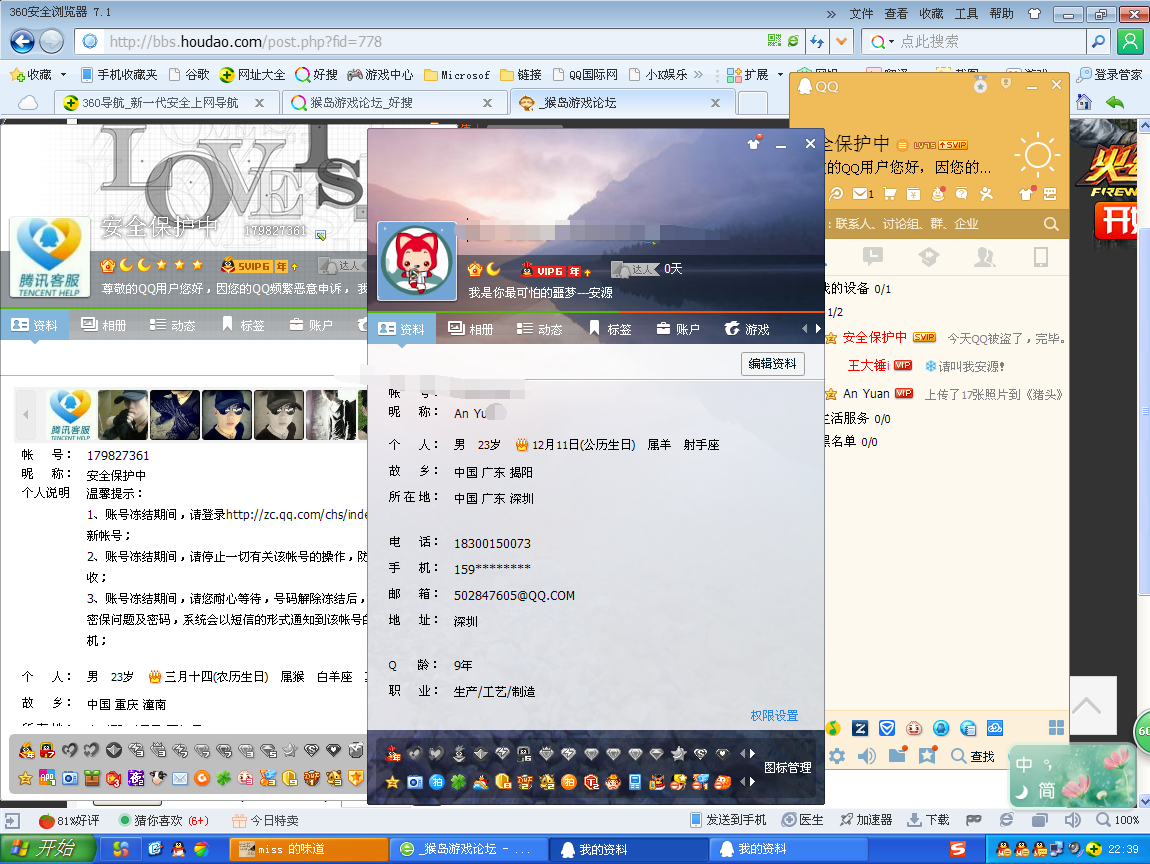
Task: Click the green user login icon
Action: pyautogui.click(x=1130, y=41)
